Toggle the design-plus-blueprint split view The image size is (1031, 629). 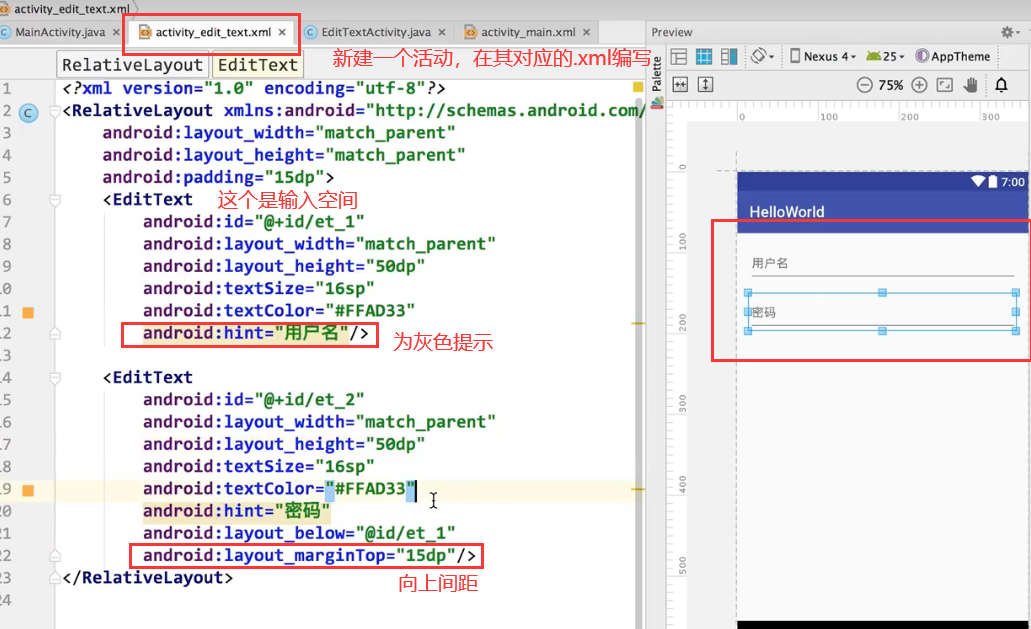coord(727,56)
